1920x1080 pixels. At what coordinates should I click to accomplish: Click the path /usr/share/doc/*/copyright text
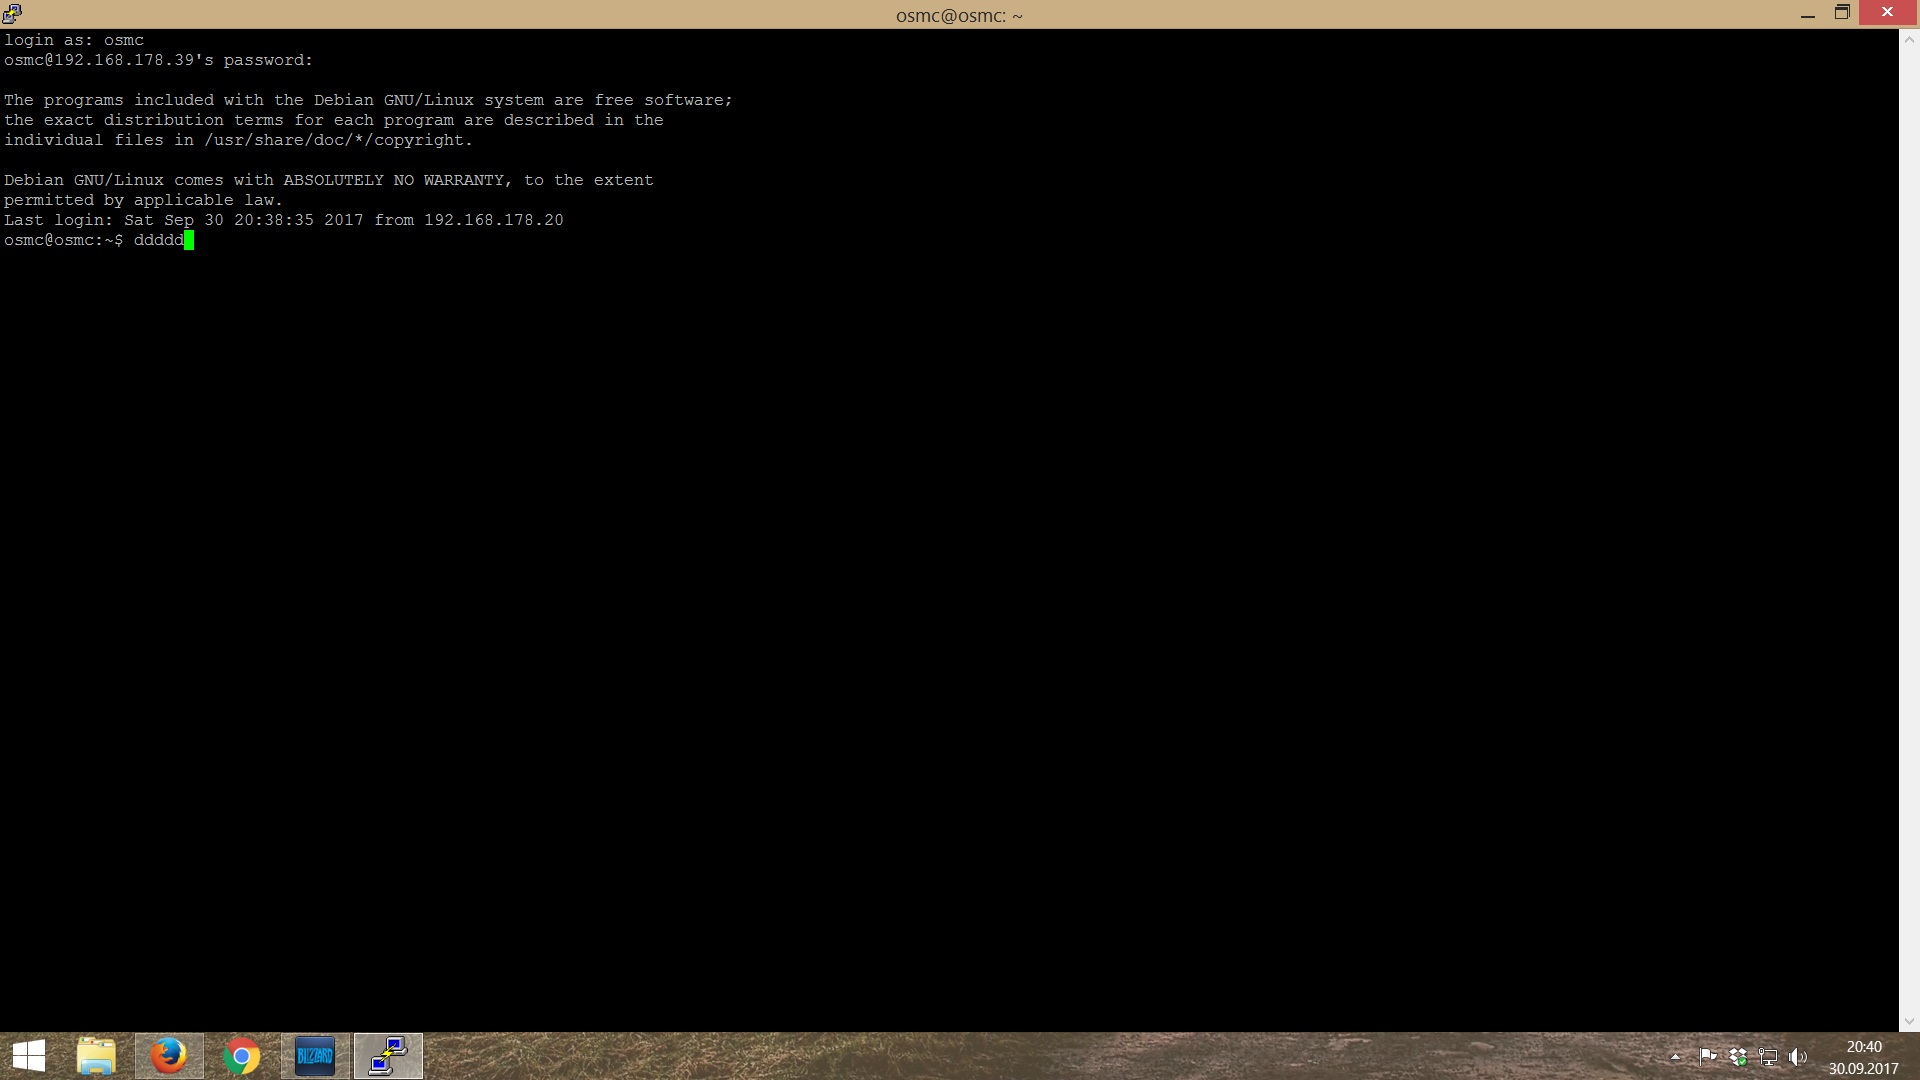point(335,140)
